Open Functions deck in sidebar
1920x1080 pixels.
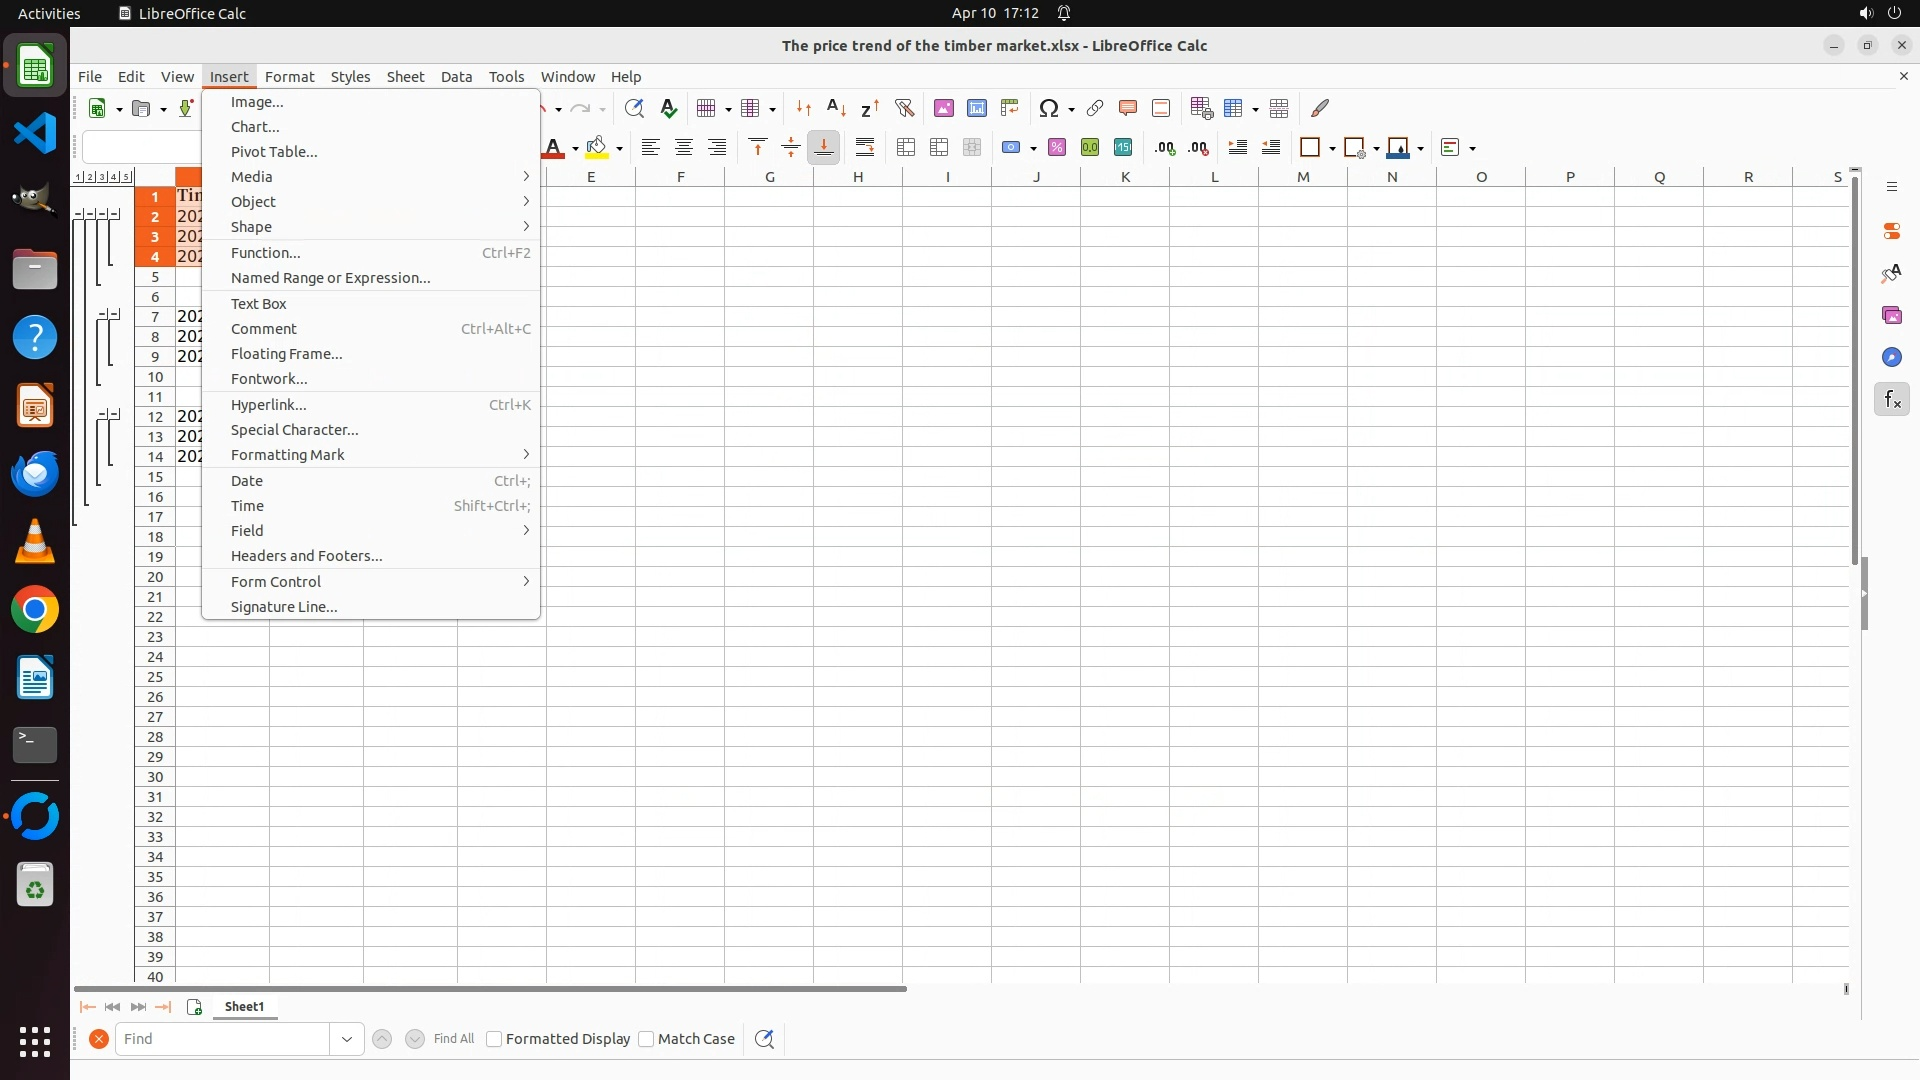(1891, 400)
